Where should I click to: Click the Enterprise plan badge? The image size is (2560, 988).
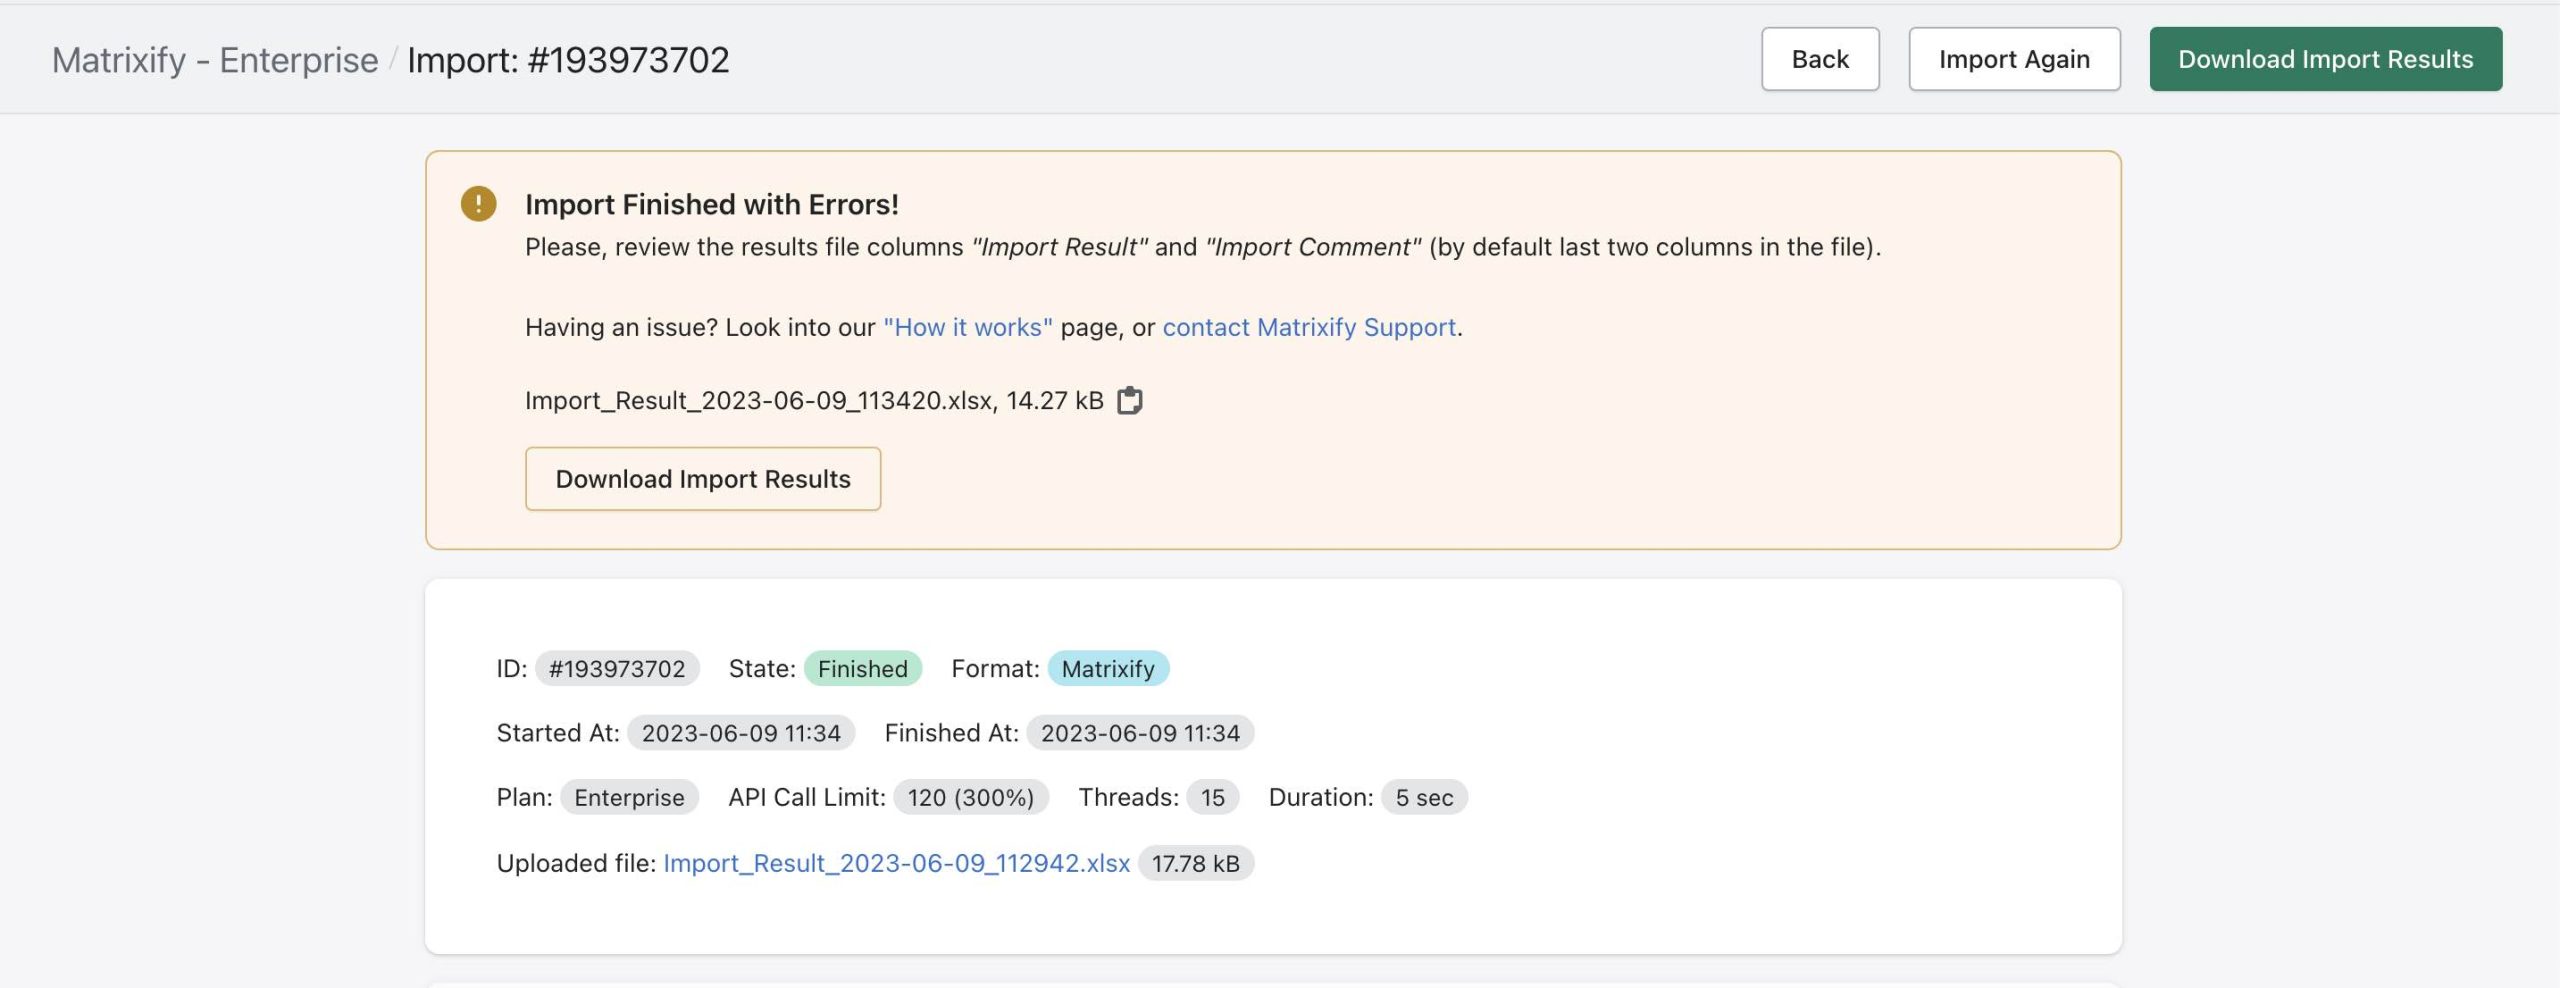628,797
